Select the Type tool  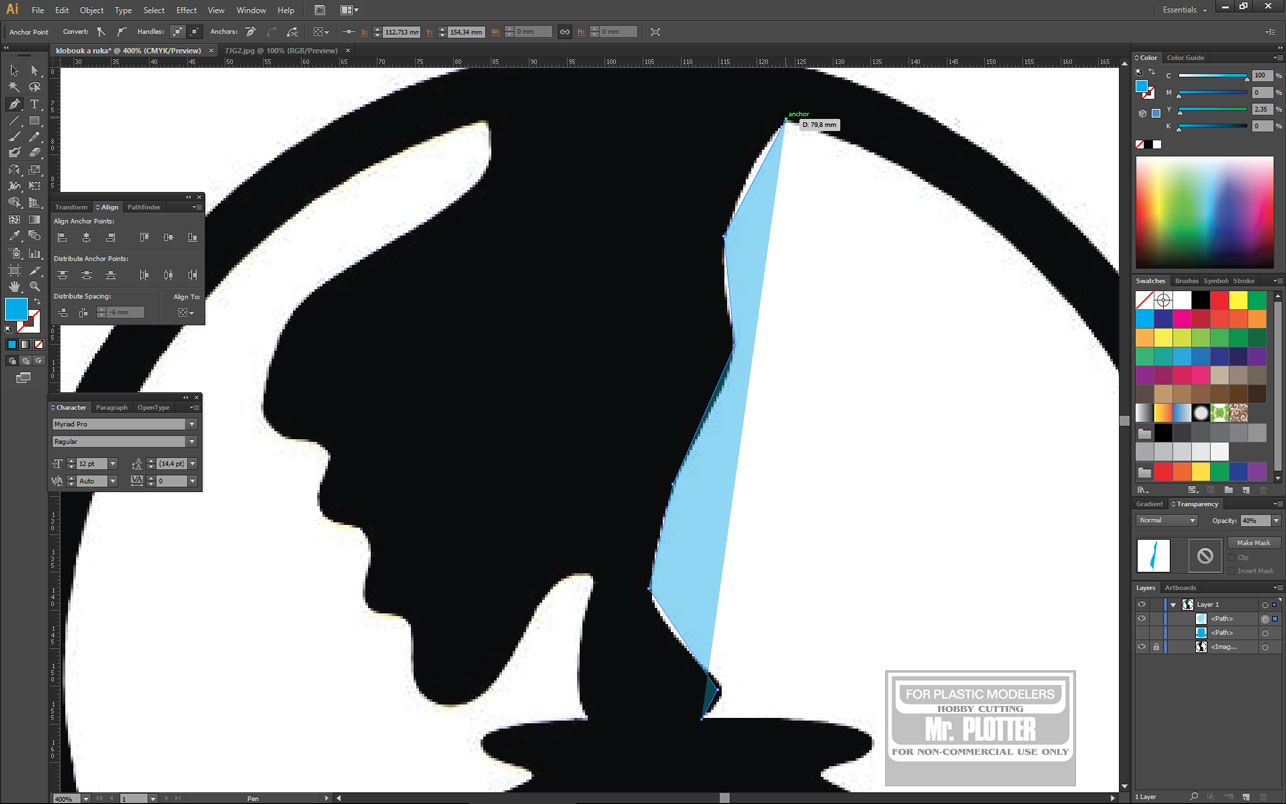[35, 104]
